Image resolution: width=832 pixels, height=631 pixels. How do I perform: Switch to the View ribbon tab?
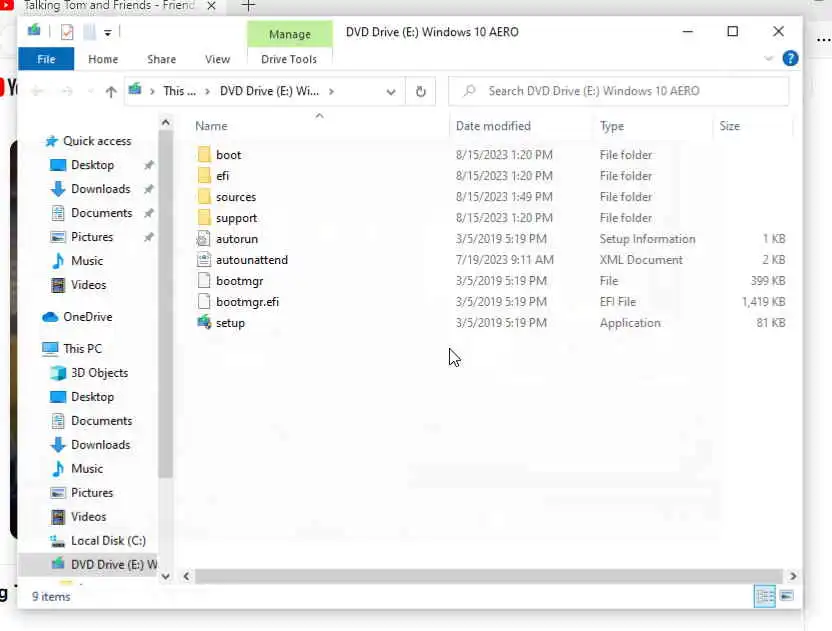pos(218,59)
